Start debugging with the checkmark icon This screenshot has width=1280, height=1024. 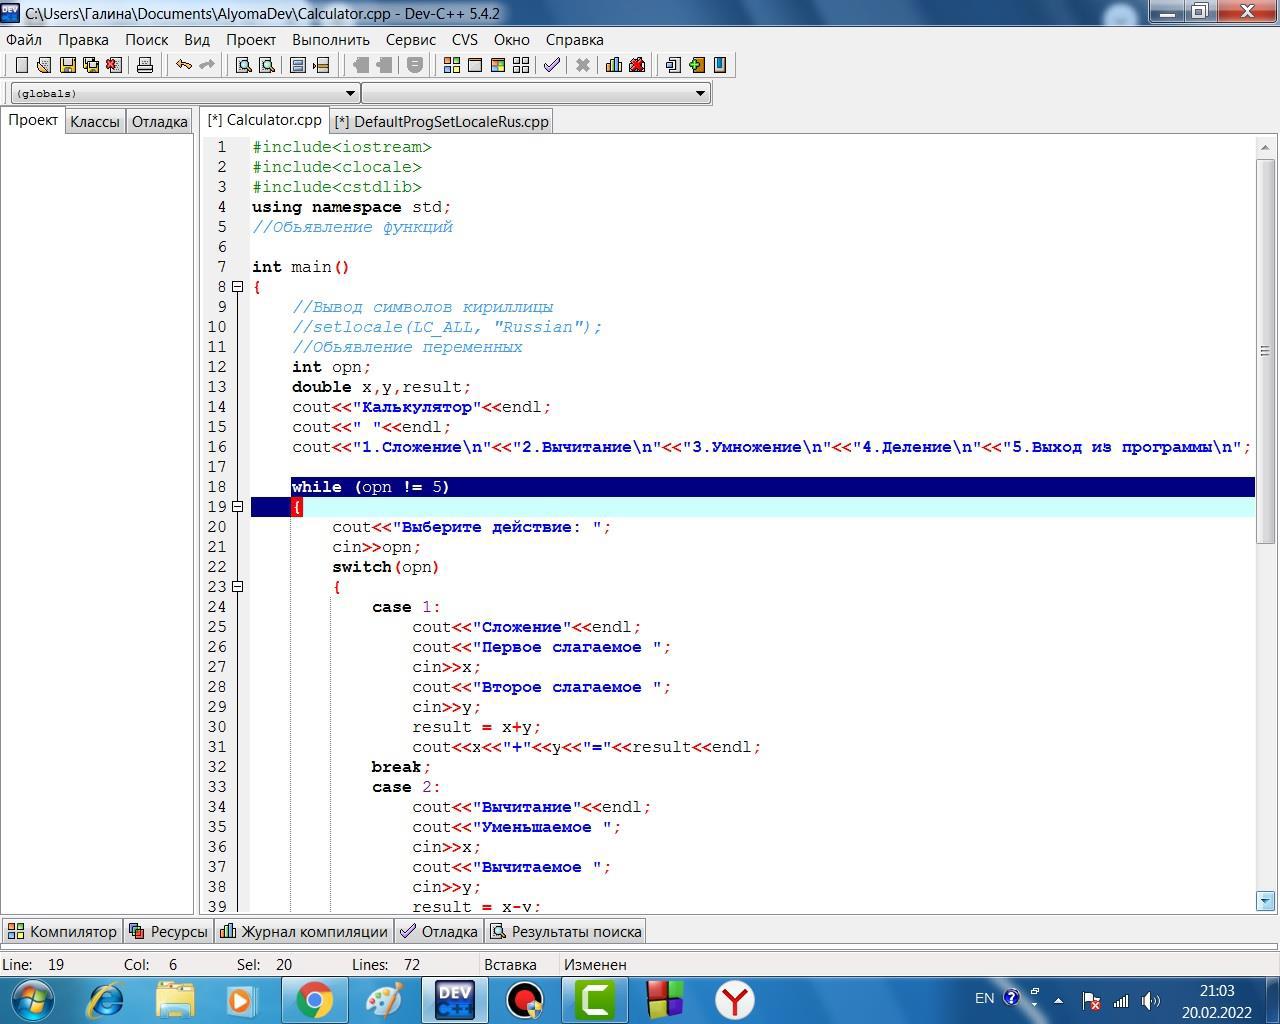pyautogui.click(x=551, y=65)
